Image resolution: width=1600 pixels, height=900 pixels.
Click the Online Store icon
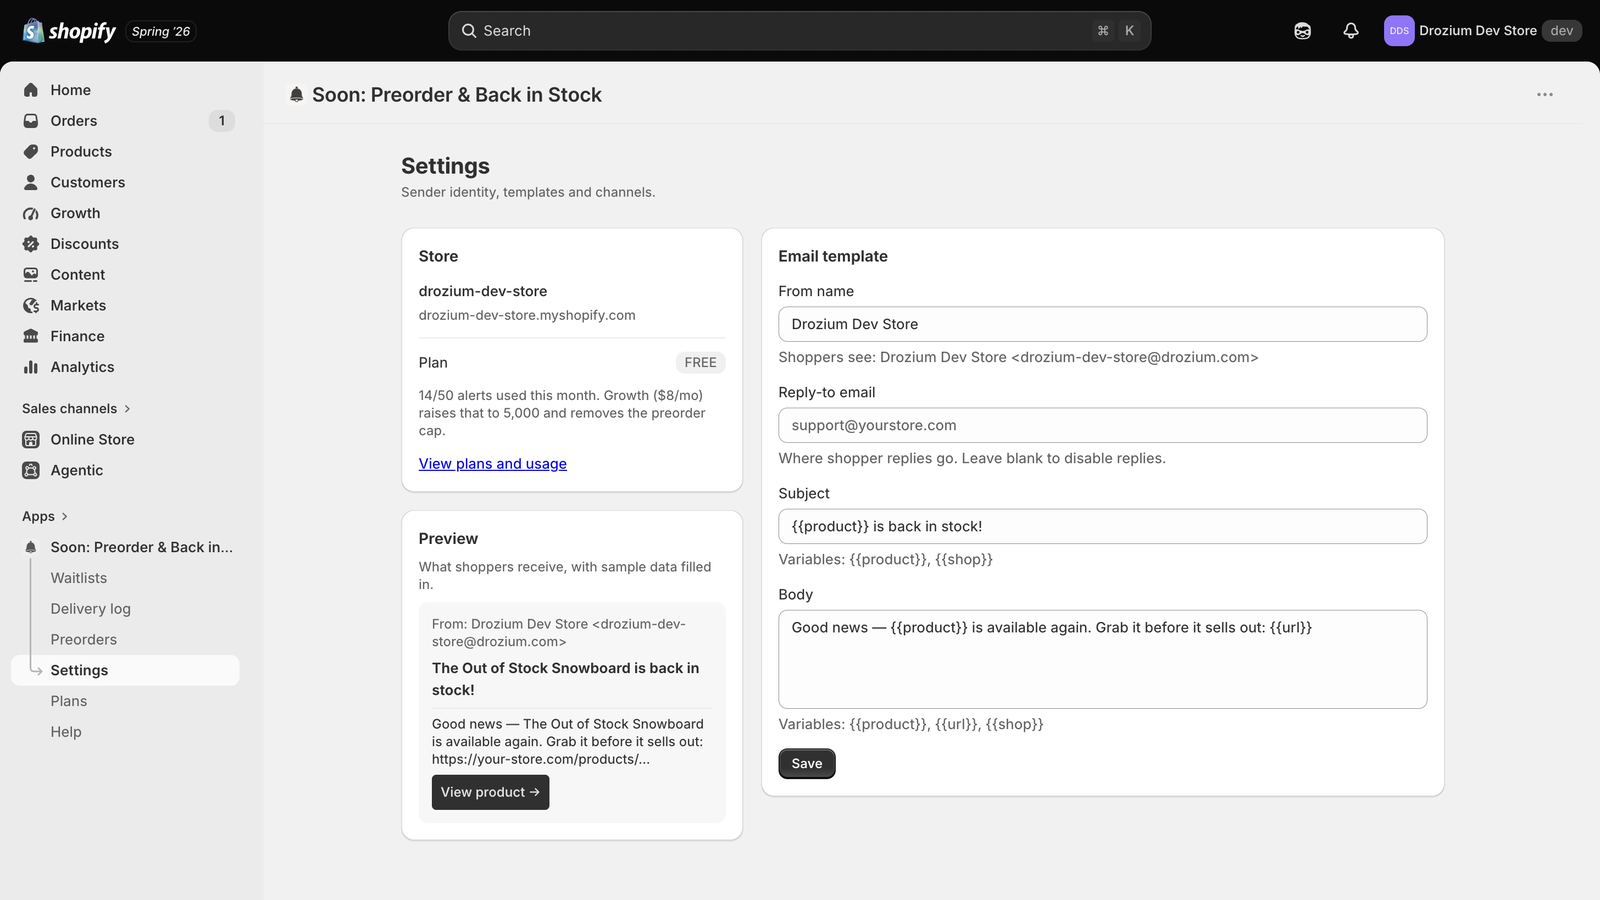(31, 440)
